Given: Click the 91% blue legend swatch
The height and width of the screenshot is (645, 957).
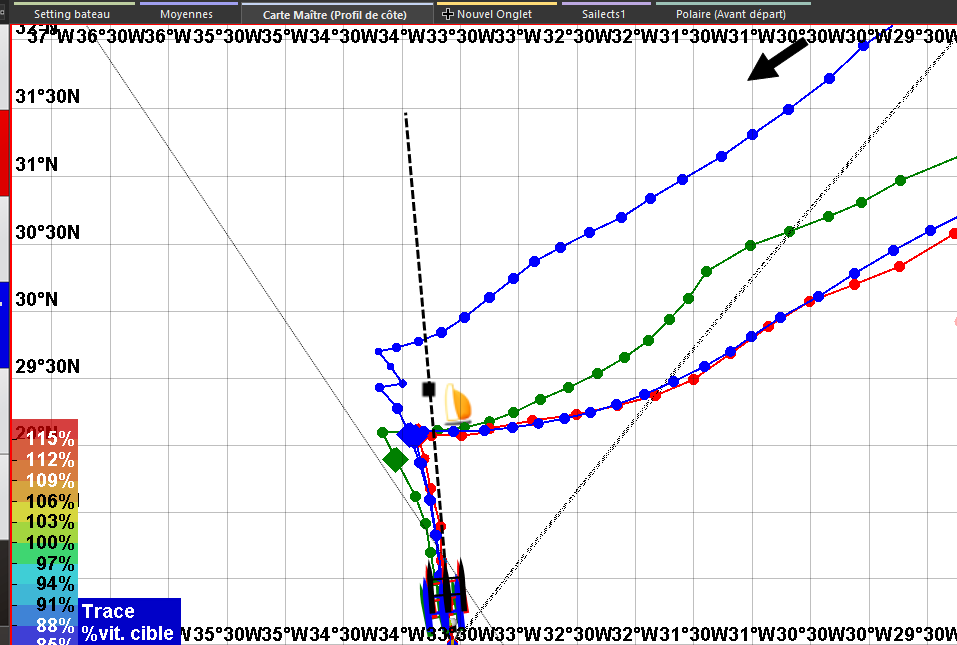Looking at the screenshot, I should coord(49,604).
